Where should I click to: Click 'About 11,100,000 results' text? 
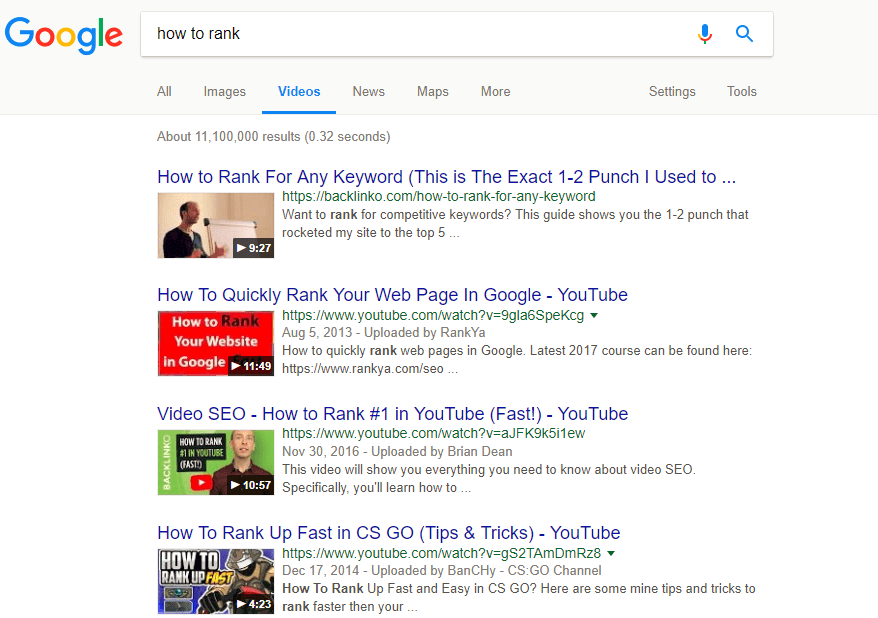pos(274,137)
